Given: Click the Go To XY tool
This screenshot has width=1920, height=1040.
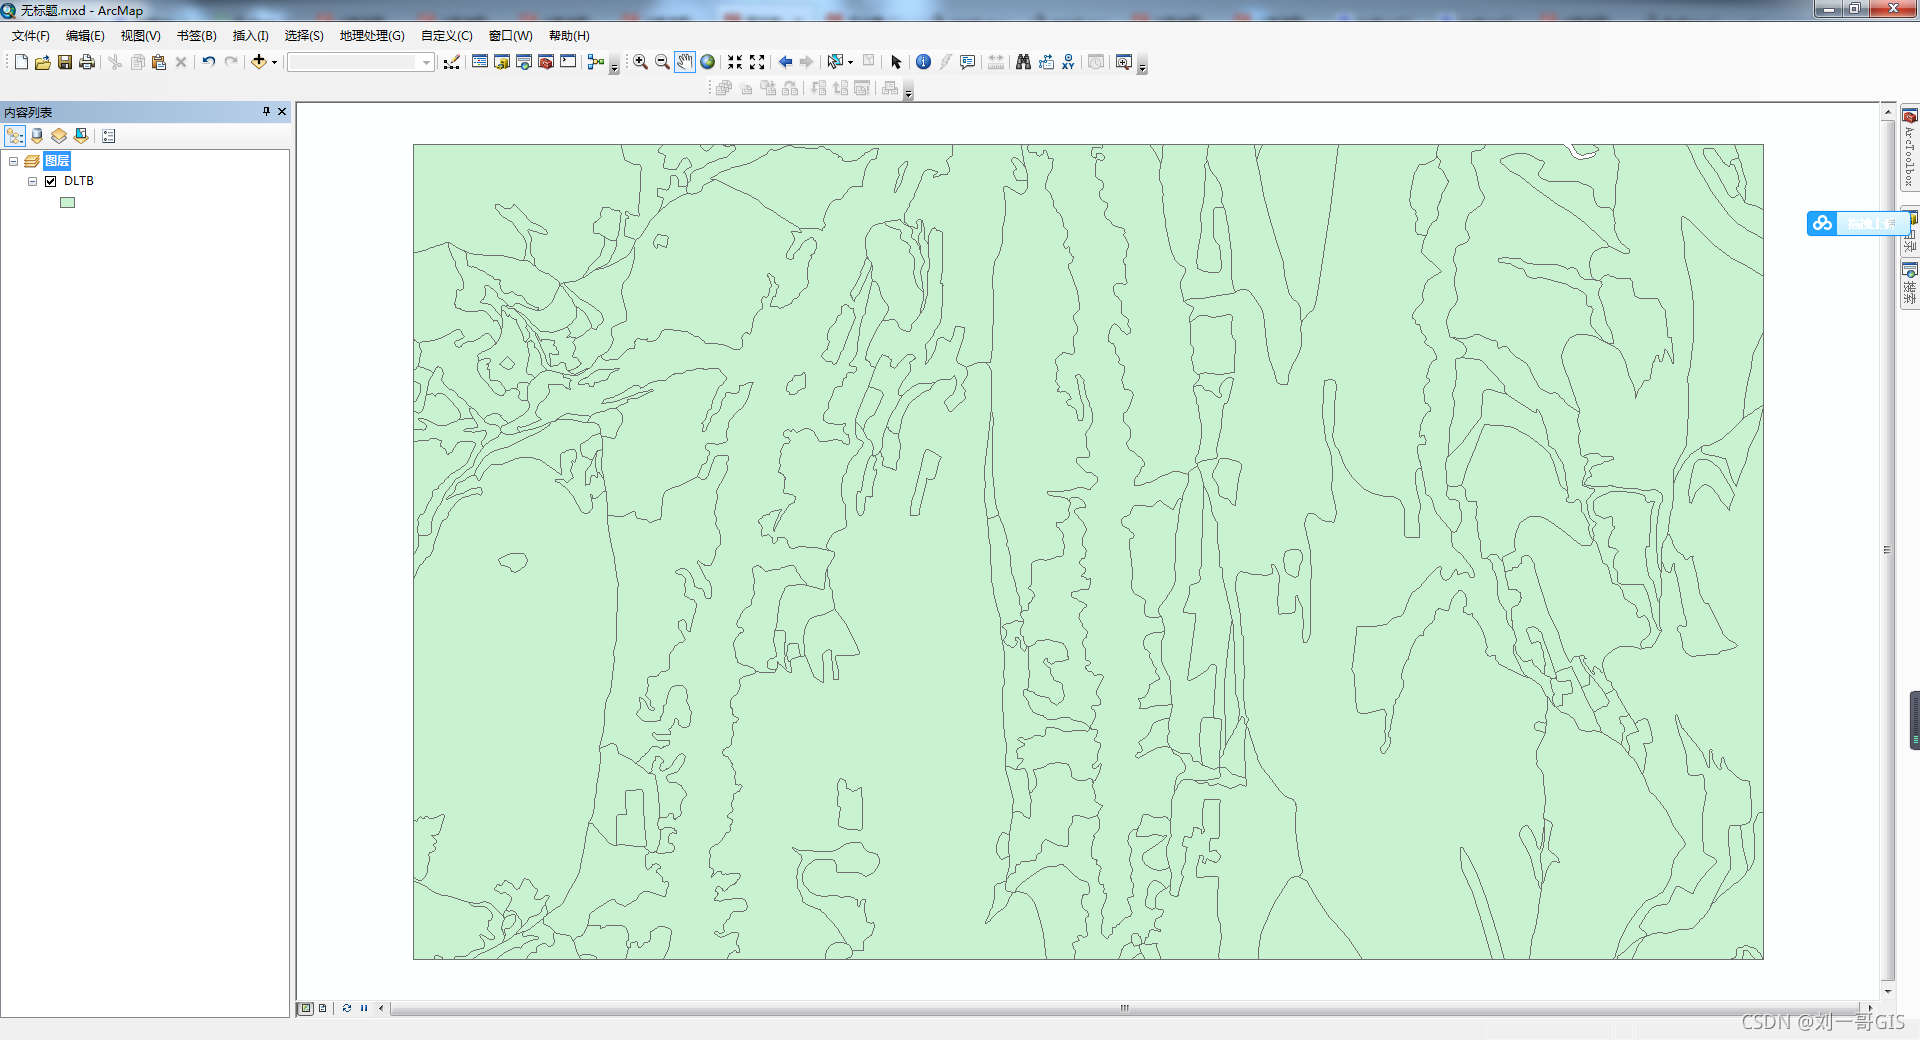Looking at the screenshot, I should click(1068, 62).
